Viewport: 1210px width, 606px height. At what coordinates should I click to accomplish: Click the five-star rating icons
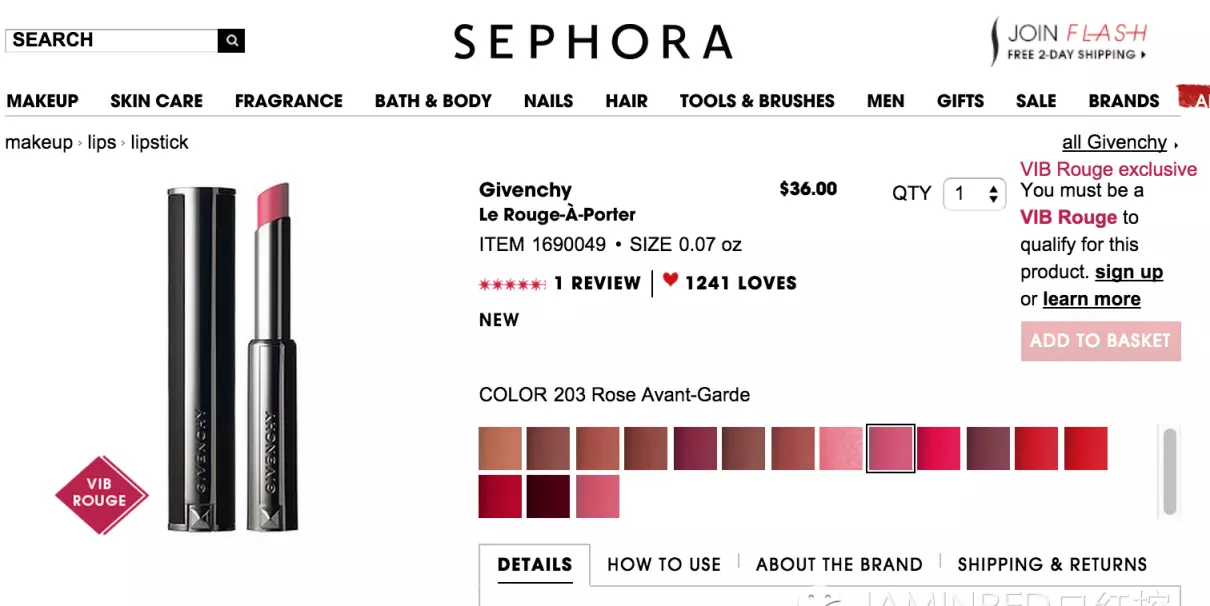(512, 284)
